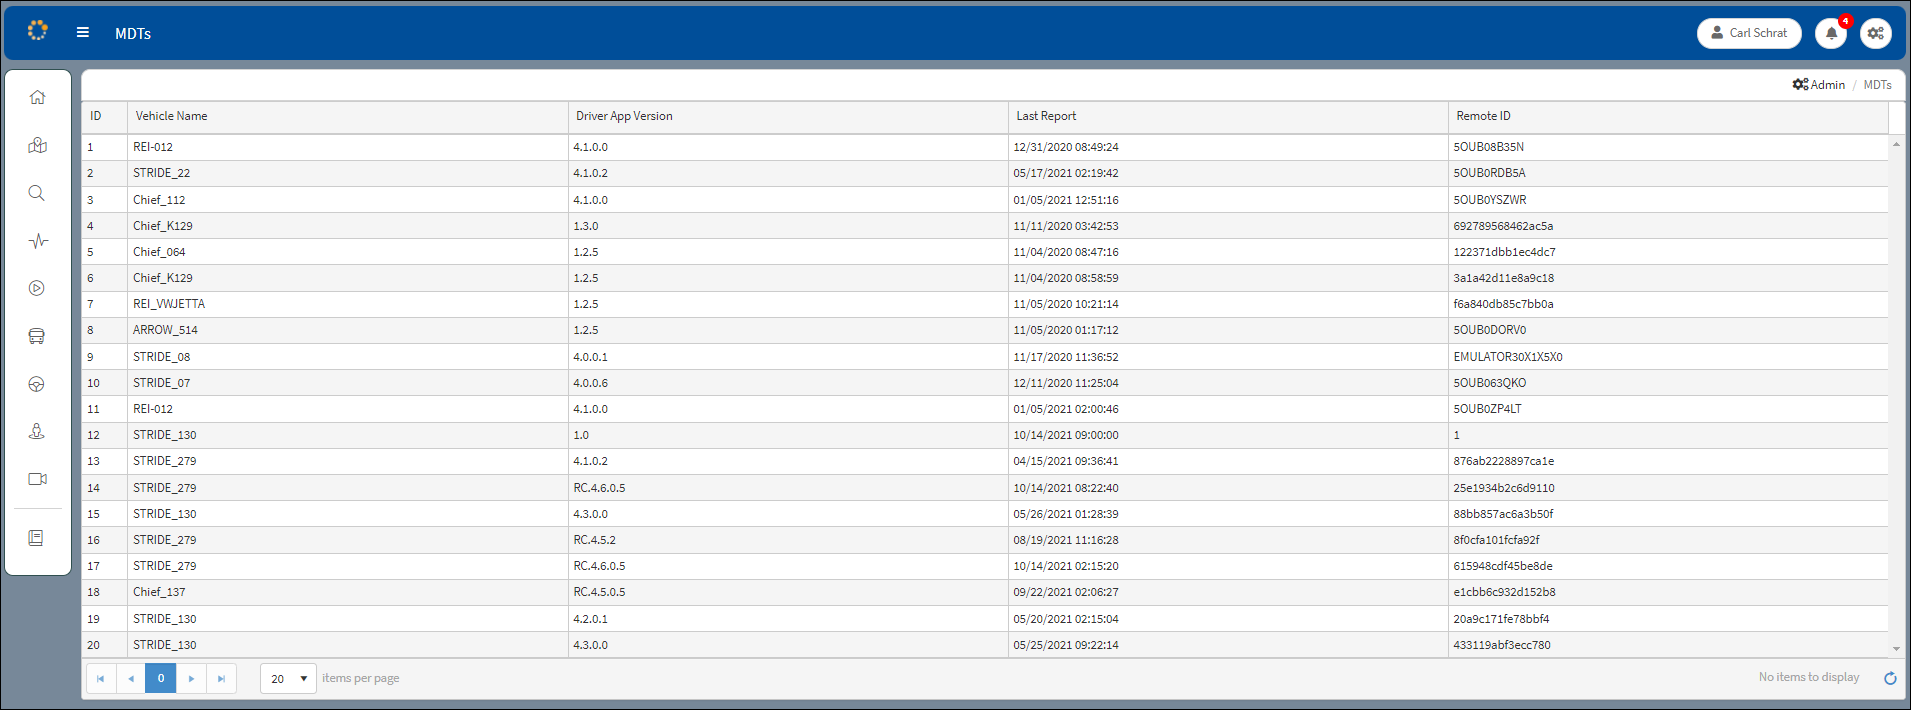The image size is (1911, 710).
Task: Sort by Last Report column header
Action: click(1228, 116)
